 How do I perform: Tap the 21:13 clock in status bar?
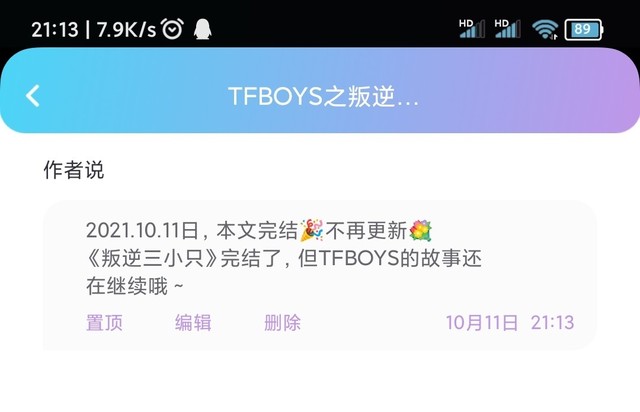tap(55, 29)
